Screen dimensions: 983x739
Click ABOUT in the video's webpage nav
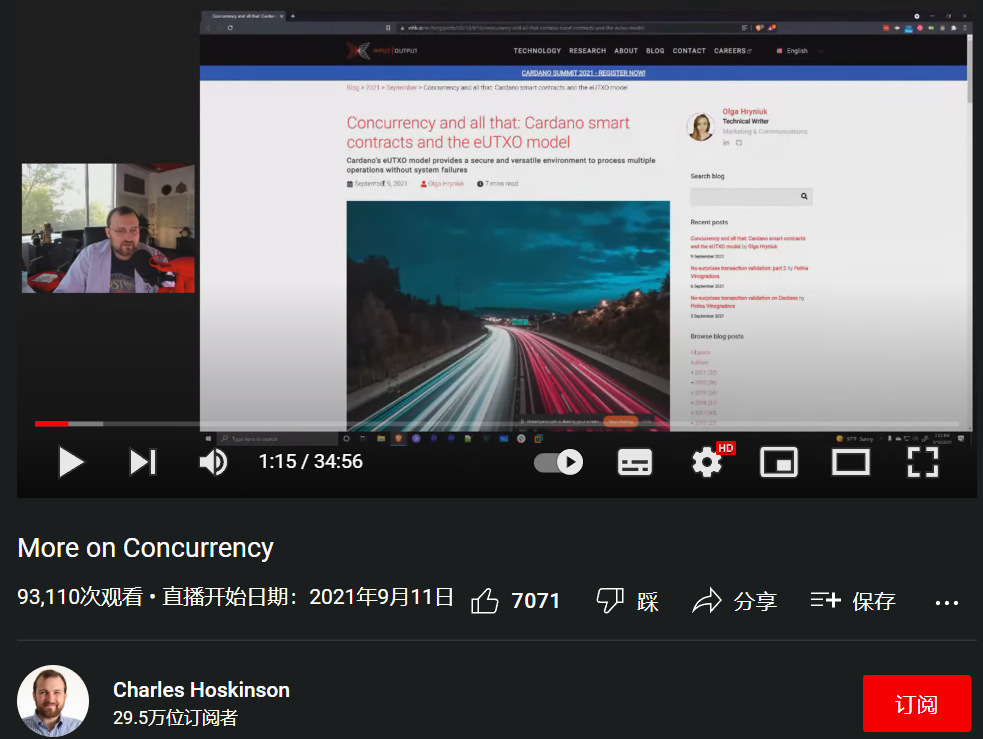(x=626, y=51)
